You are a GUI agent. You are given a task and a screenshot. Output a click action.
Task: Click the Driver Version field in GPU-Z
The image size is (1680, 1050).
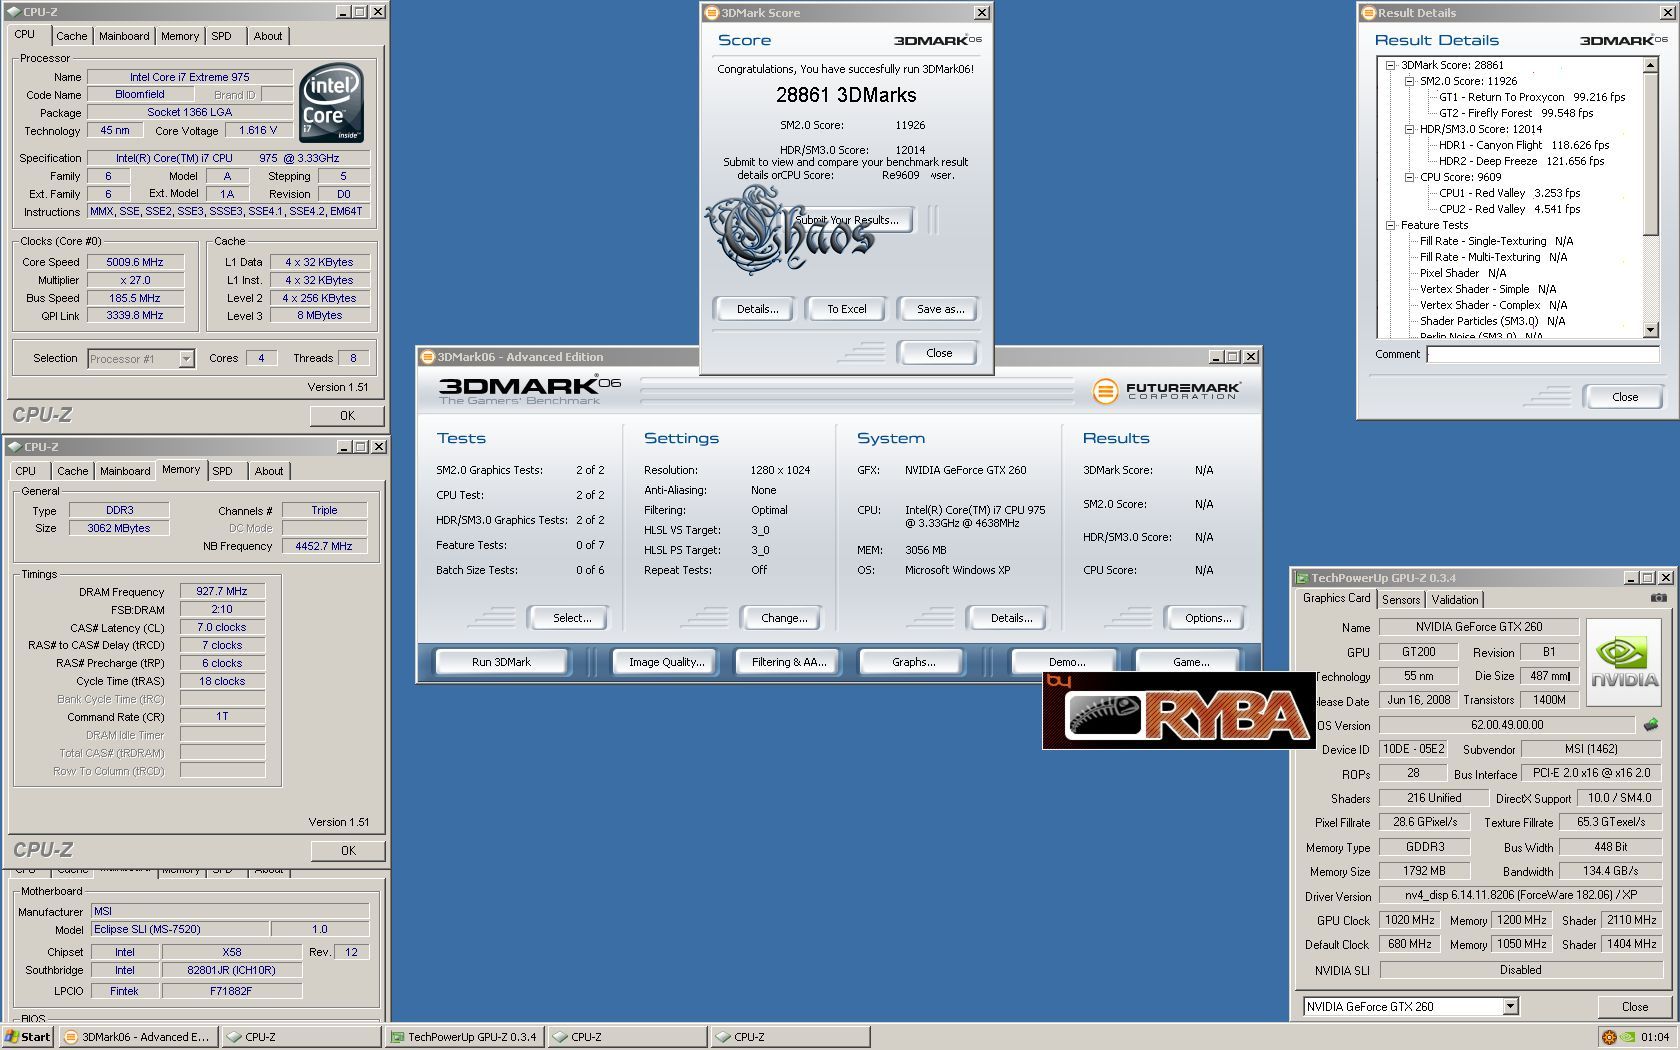[x=1520, y=896]
